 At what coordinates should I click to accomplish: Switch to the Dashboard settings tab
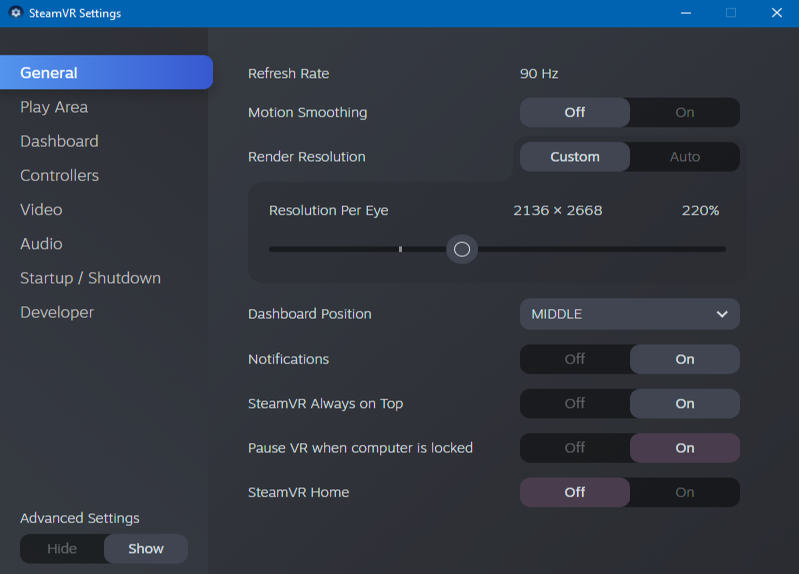(x=59, y=141)
